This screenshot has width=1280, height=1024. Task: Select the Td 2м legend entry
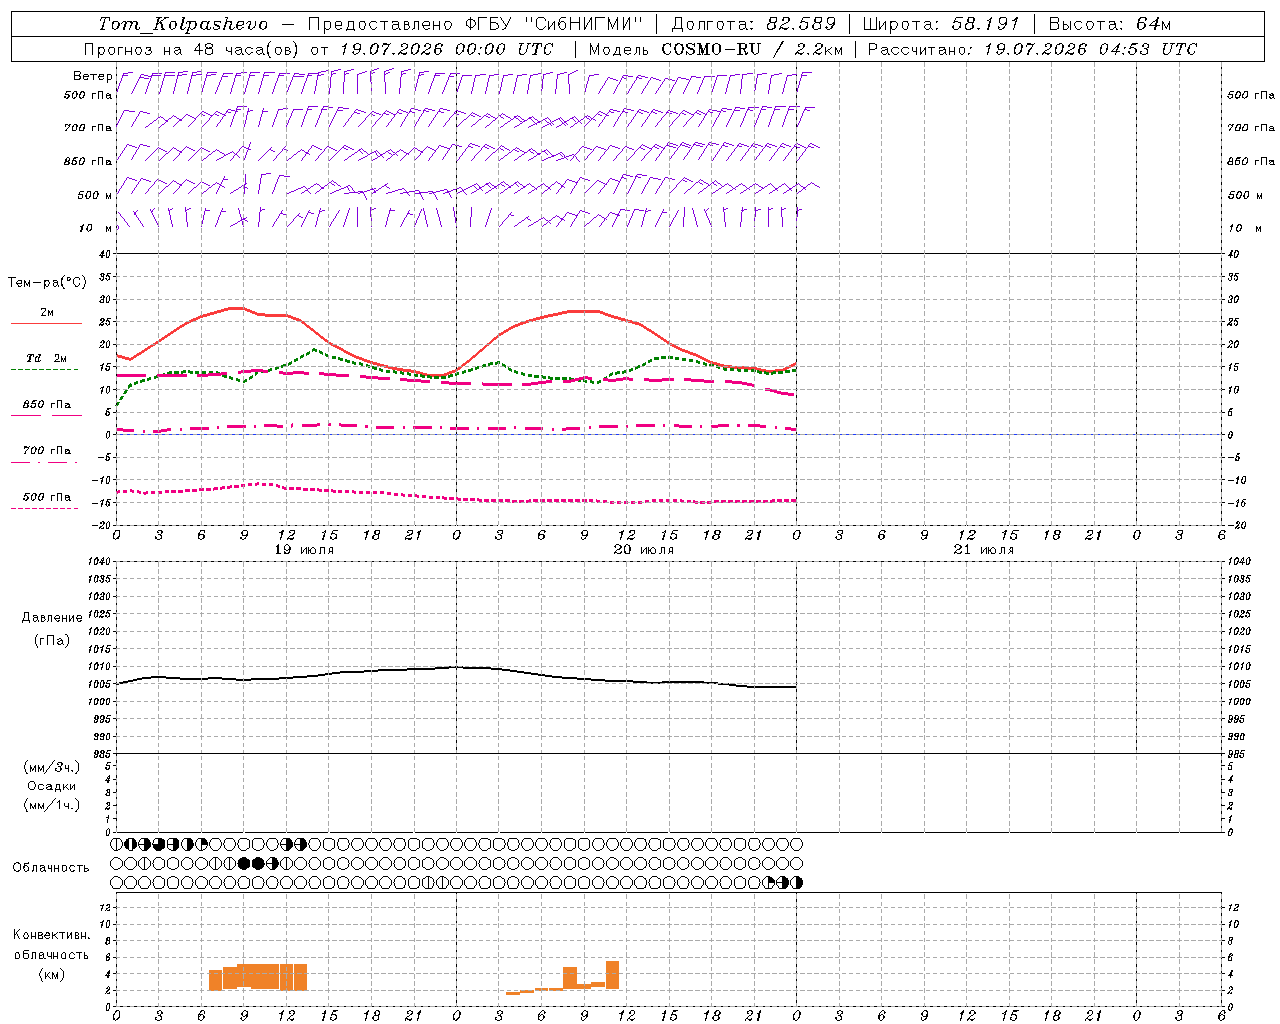click(x=46, y=358)
